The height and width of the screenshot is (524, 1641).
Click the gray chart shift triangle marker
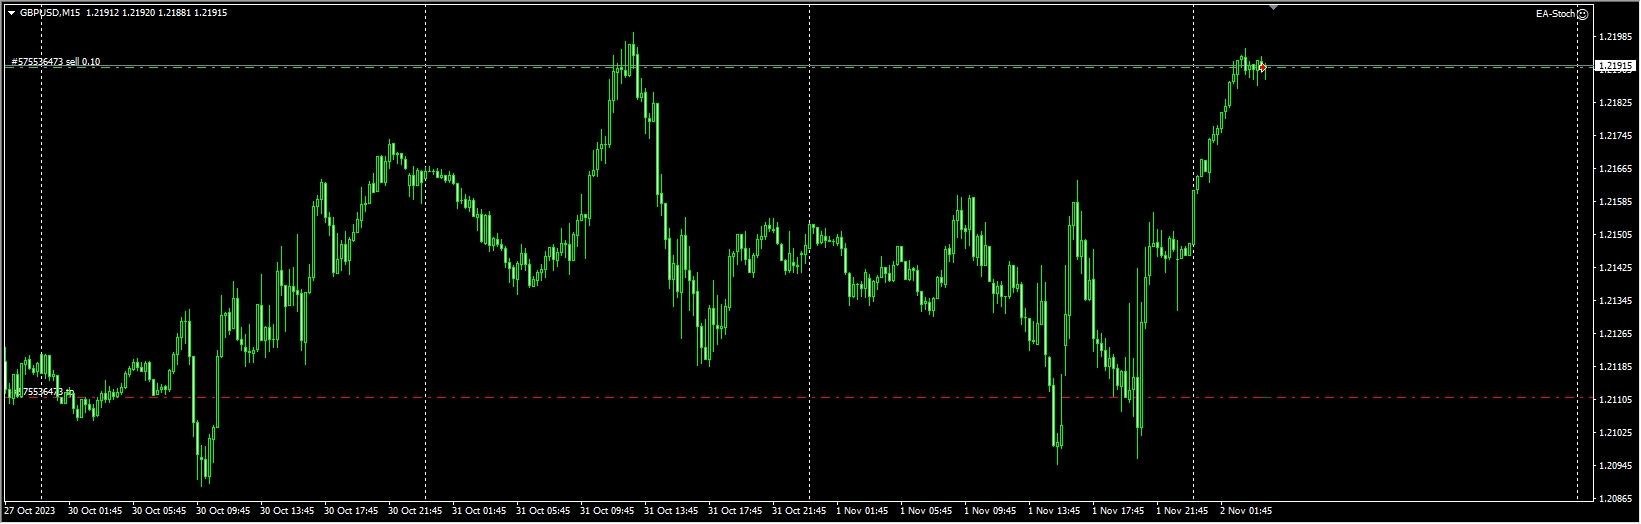click(x=1273, y=7)
